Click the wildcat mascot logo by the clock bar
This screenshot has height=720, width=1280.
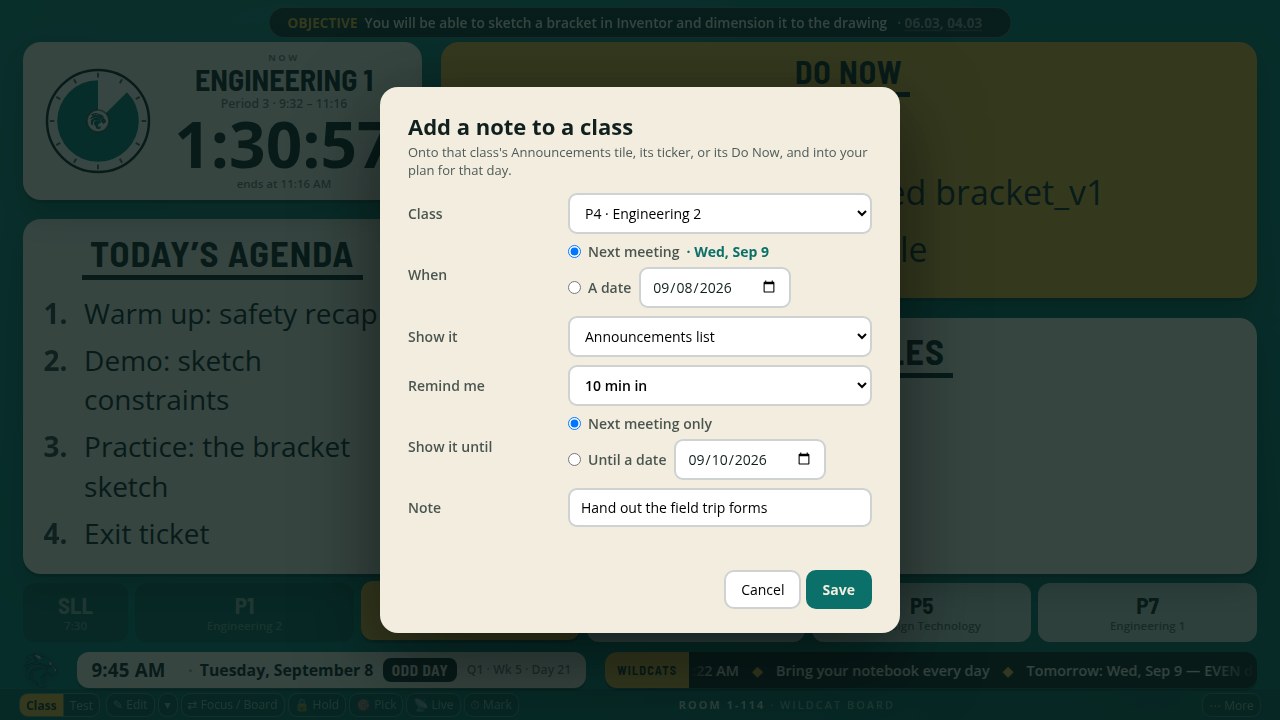pos(41,670)
